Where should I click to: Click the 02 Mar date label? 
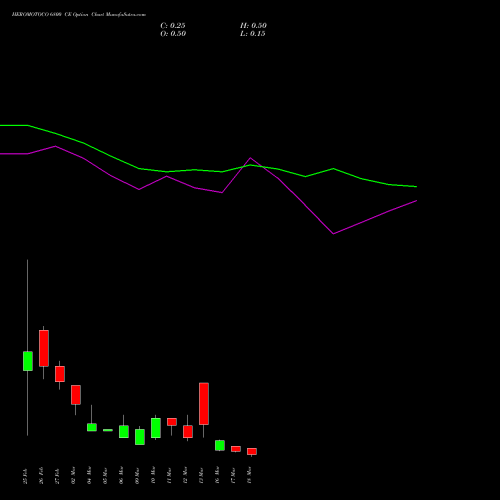tap(74, 475)
